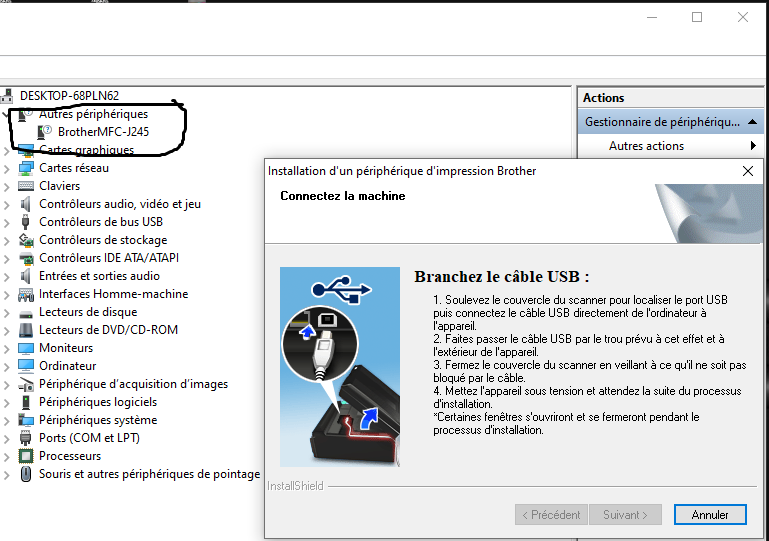Click the Claviers keyboard icon
Viewport: 769px width, 541px height.
(x=26, y=186)
